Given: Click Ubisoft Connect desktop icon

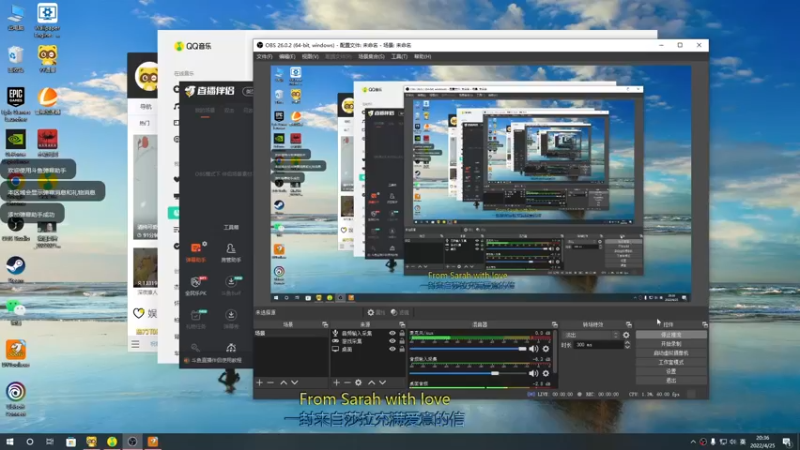Looking at the screenshot, I should 15,399.
